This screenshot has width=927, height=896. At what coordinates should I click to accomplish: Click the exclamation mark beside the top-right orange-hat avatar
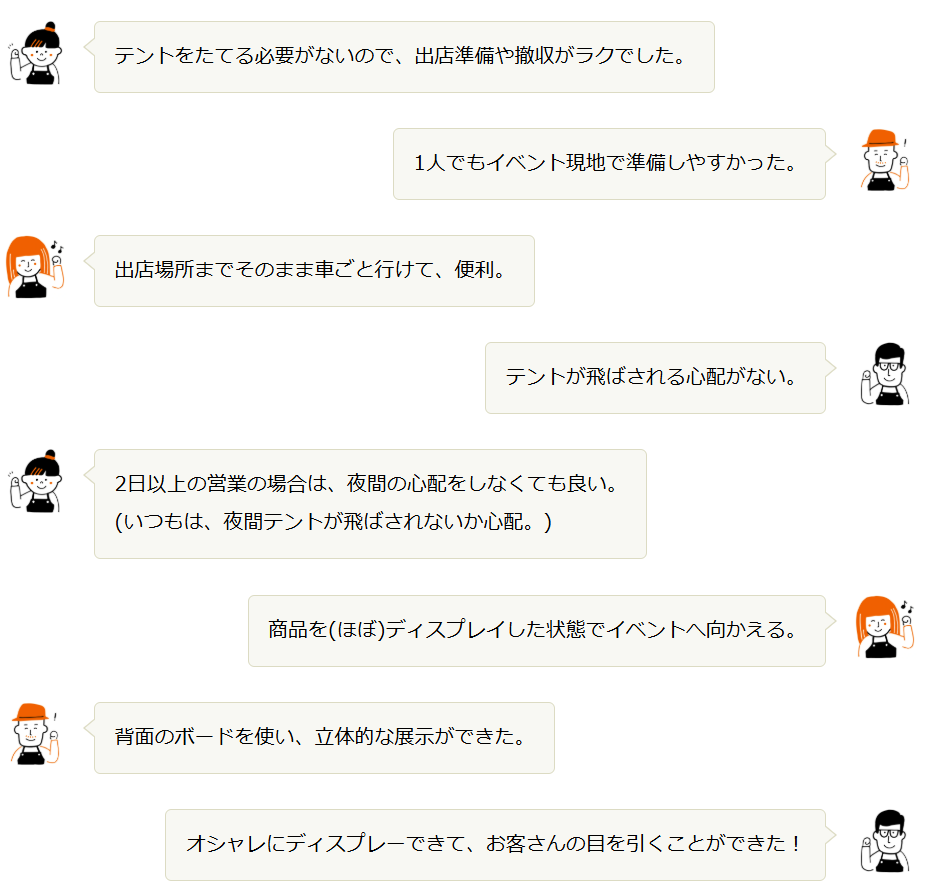(x=905, y=143)
